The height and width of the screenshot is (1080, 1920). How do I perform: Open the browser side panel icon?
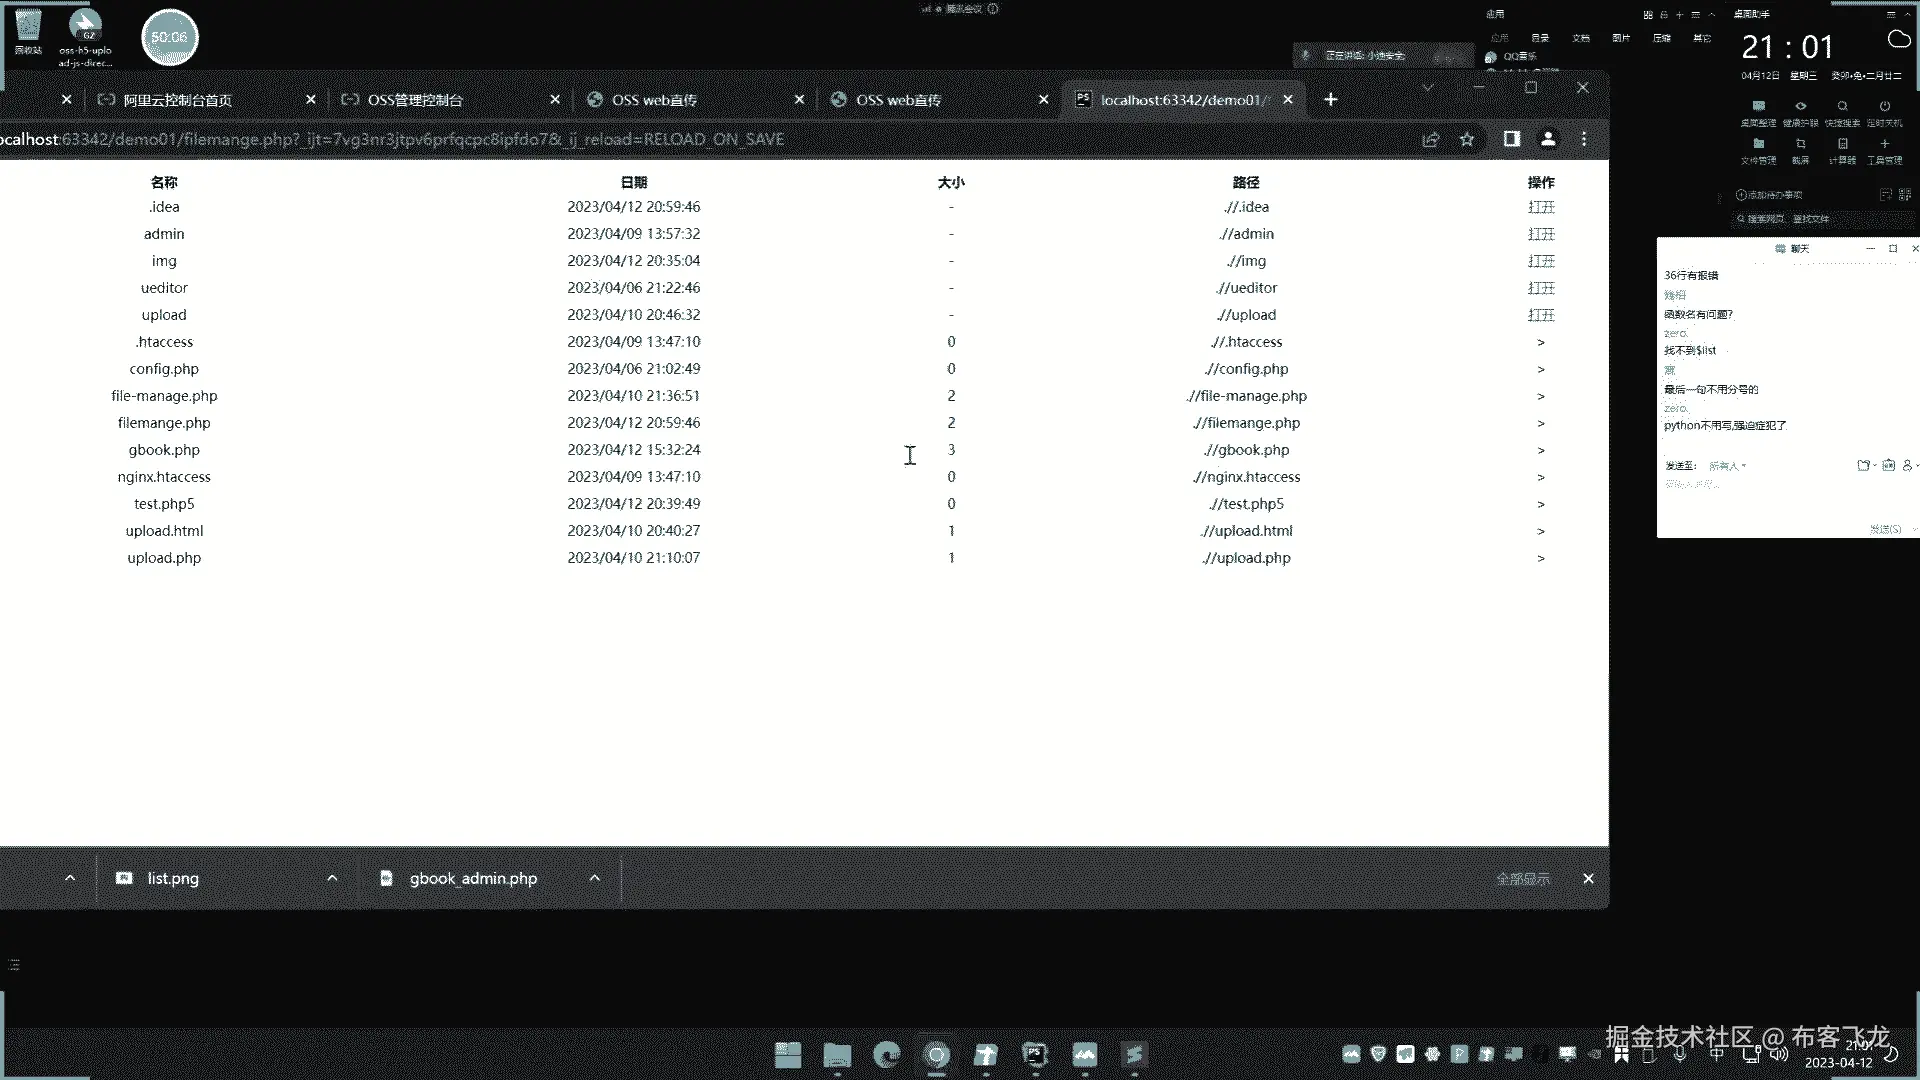1512,140
